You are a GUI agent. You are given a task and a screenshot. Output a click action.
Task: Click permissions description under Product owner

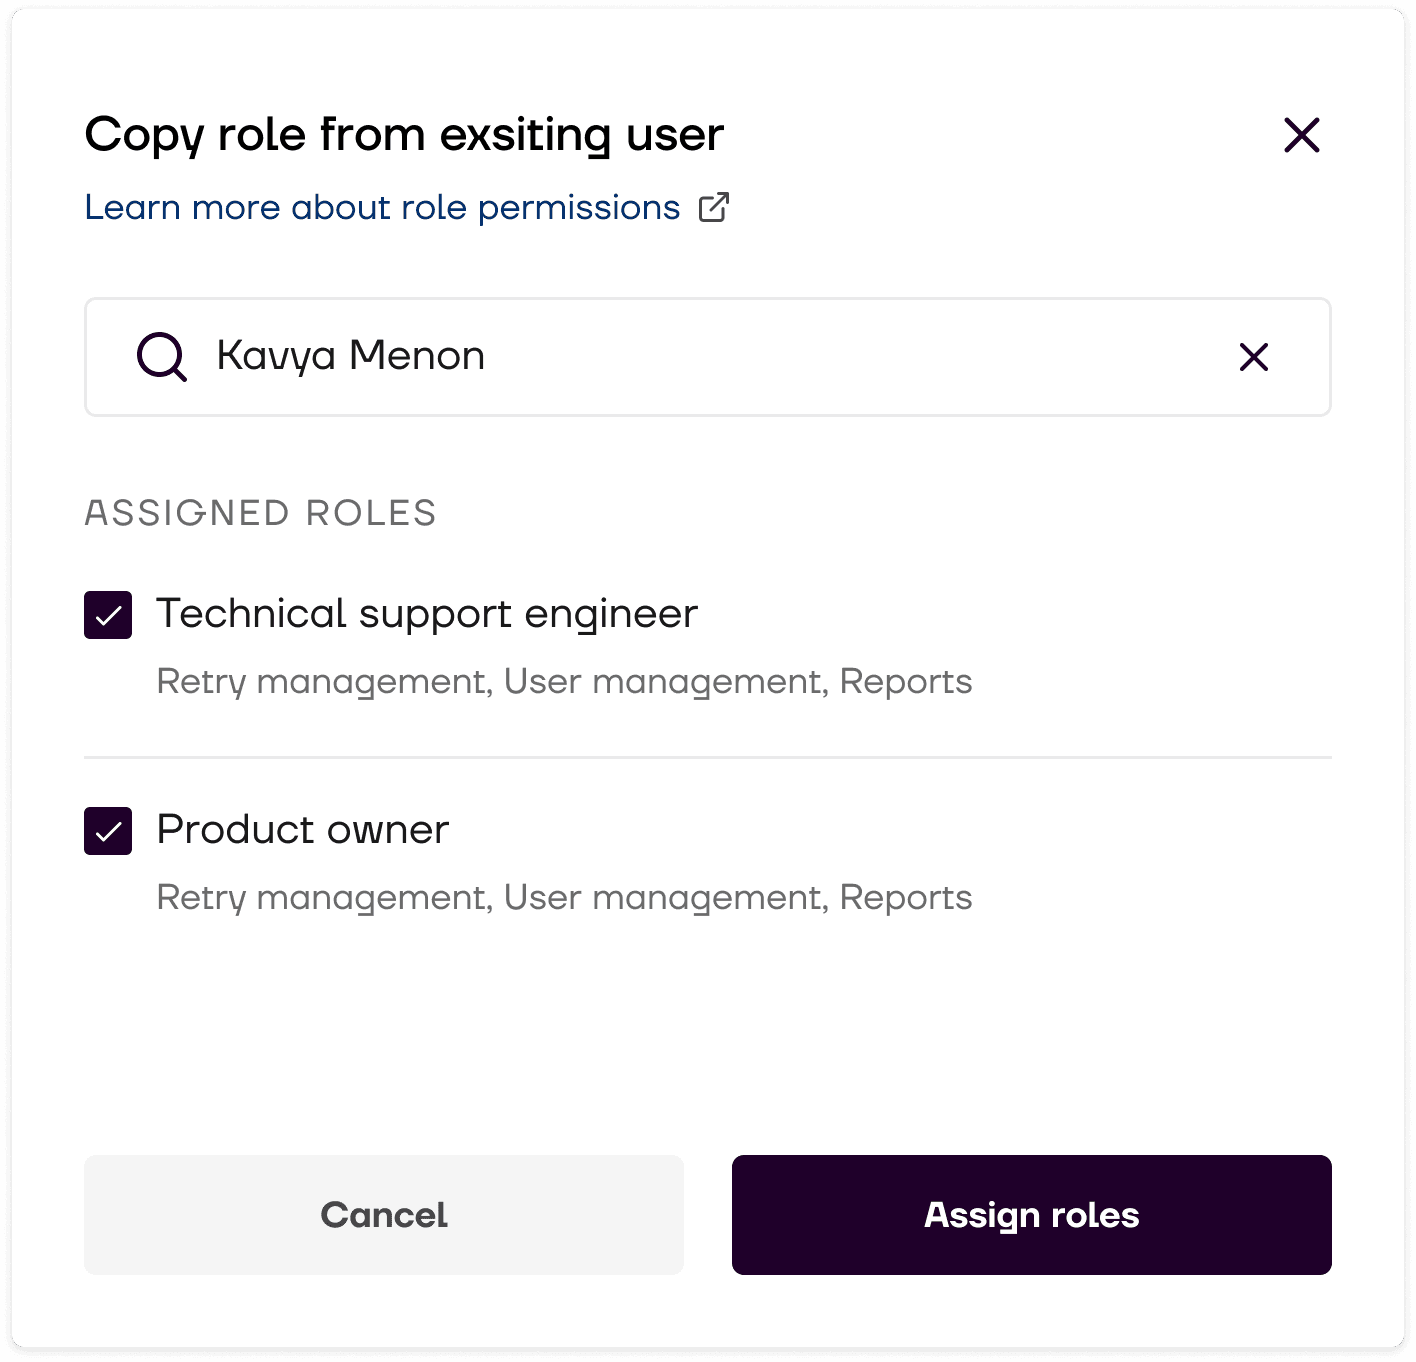(x=564, y=898)
